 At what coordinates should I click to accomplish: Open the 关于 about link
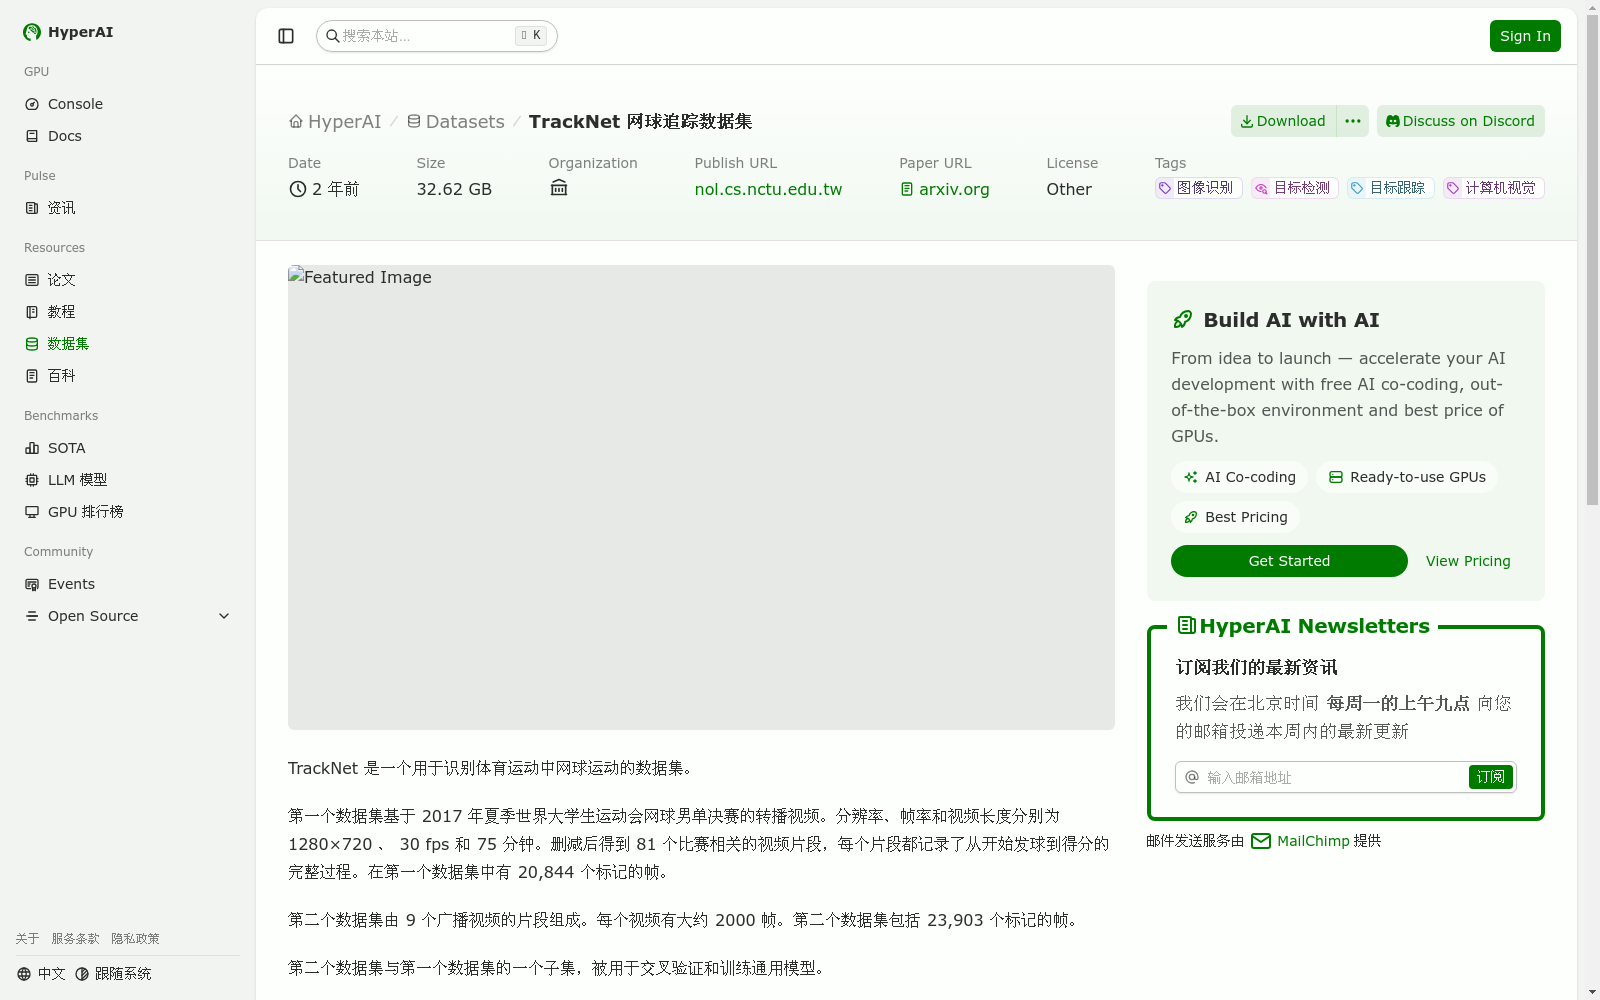click(27, 939)
